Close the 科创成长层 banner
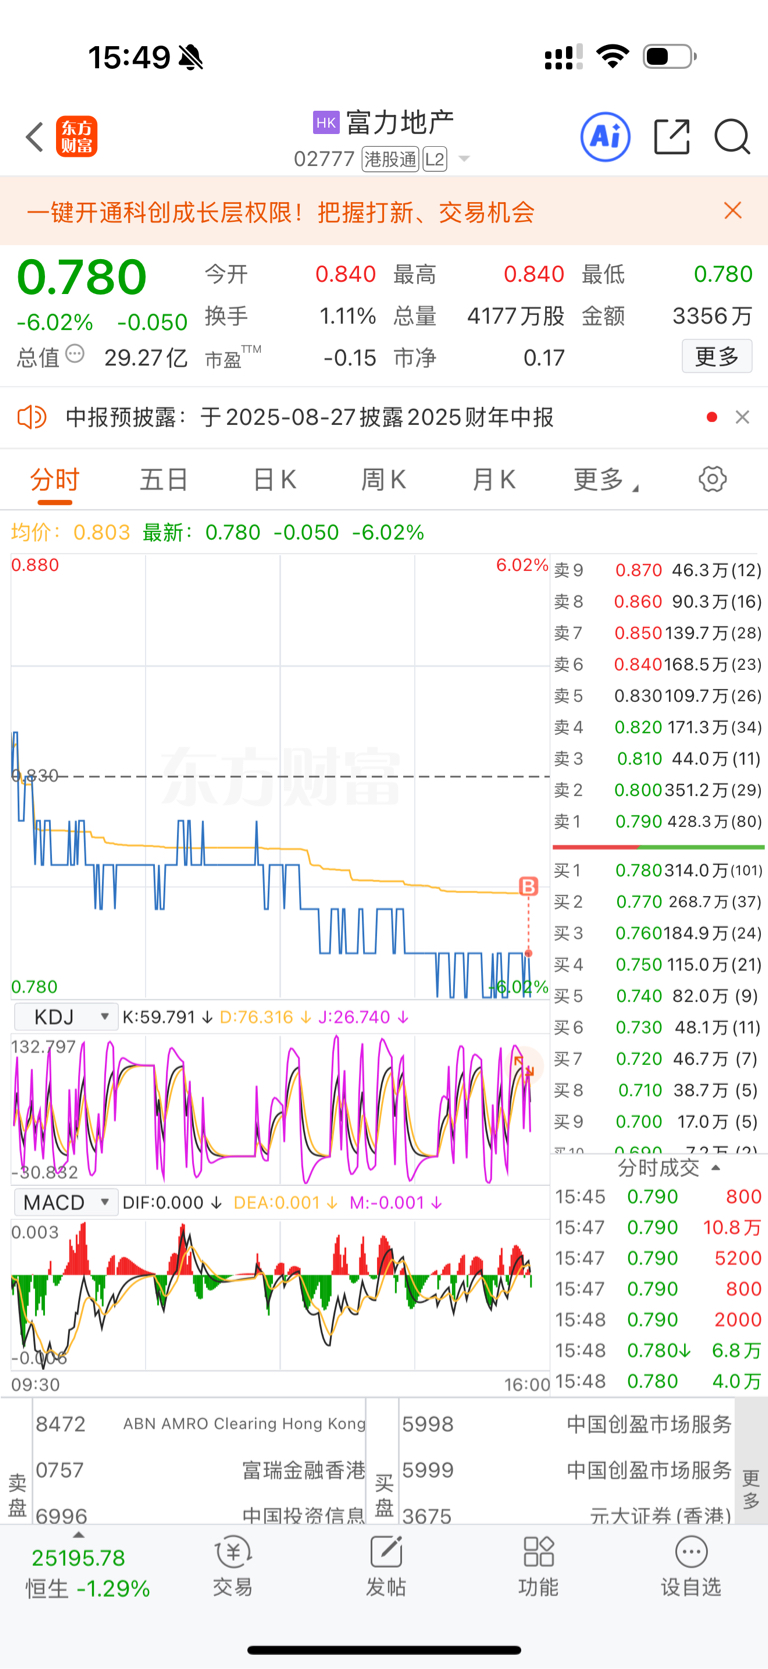Image resolution: width=768 pixels, height=1669 pixels. 733,210
